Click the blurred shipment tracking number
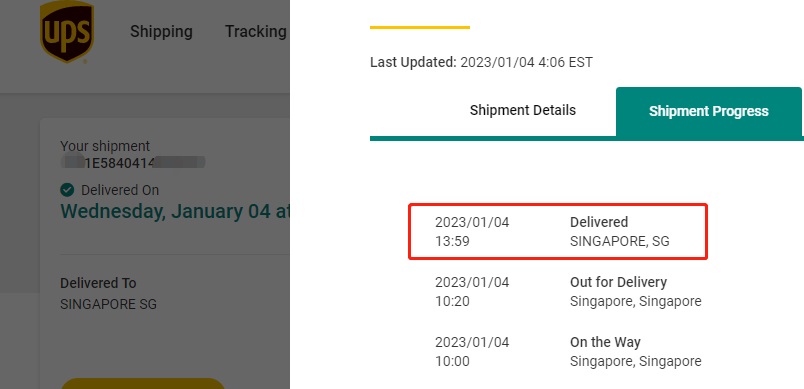Image resolution: width=804 pixels, height=389 pixels. (x=133, y=163)
